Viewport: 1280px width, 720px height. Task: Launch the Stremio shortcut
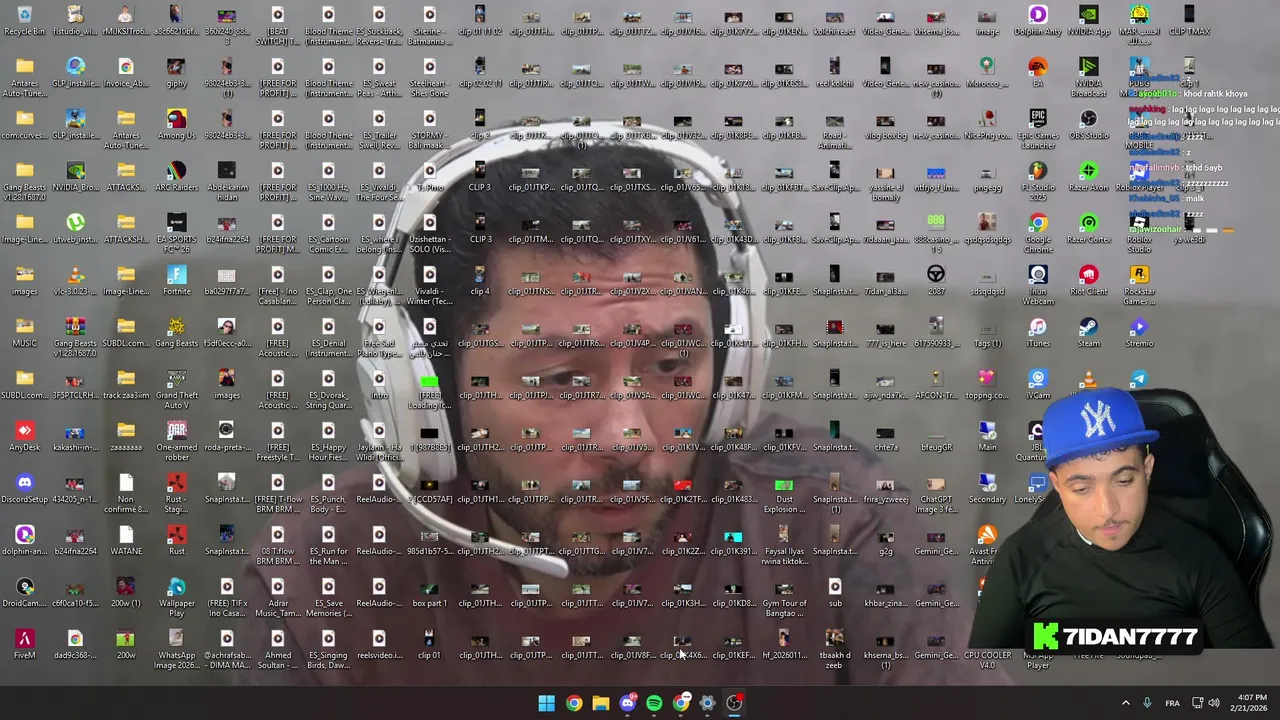1139,332
